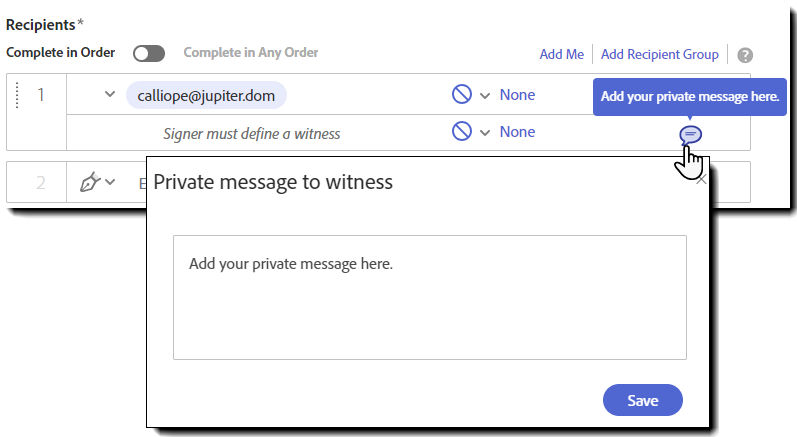The image size is (797, 437).
Task: Close the Private message to witness dialog
Action: [701, 179]
